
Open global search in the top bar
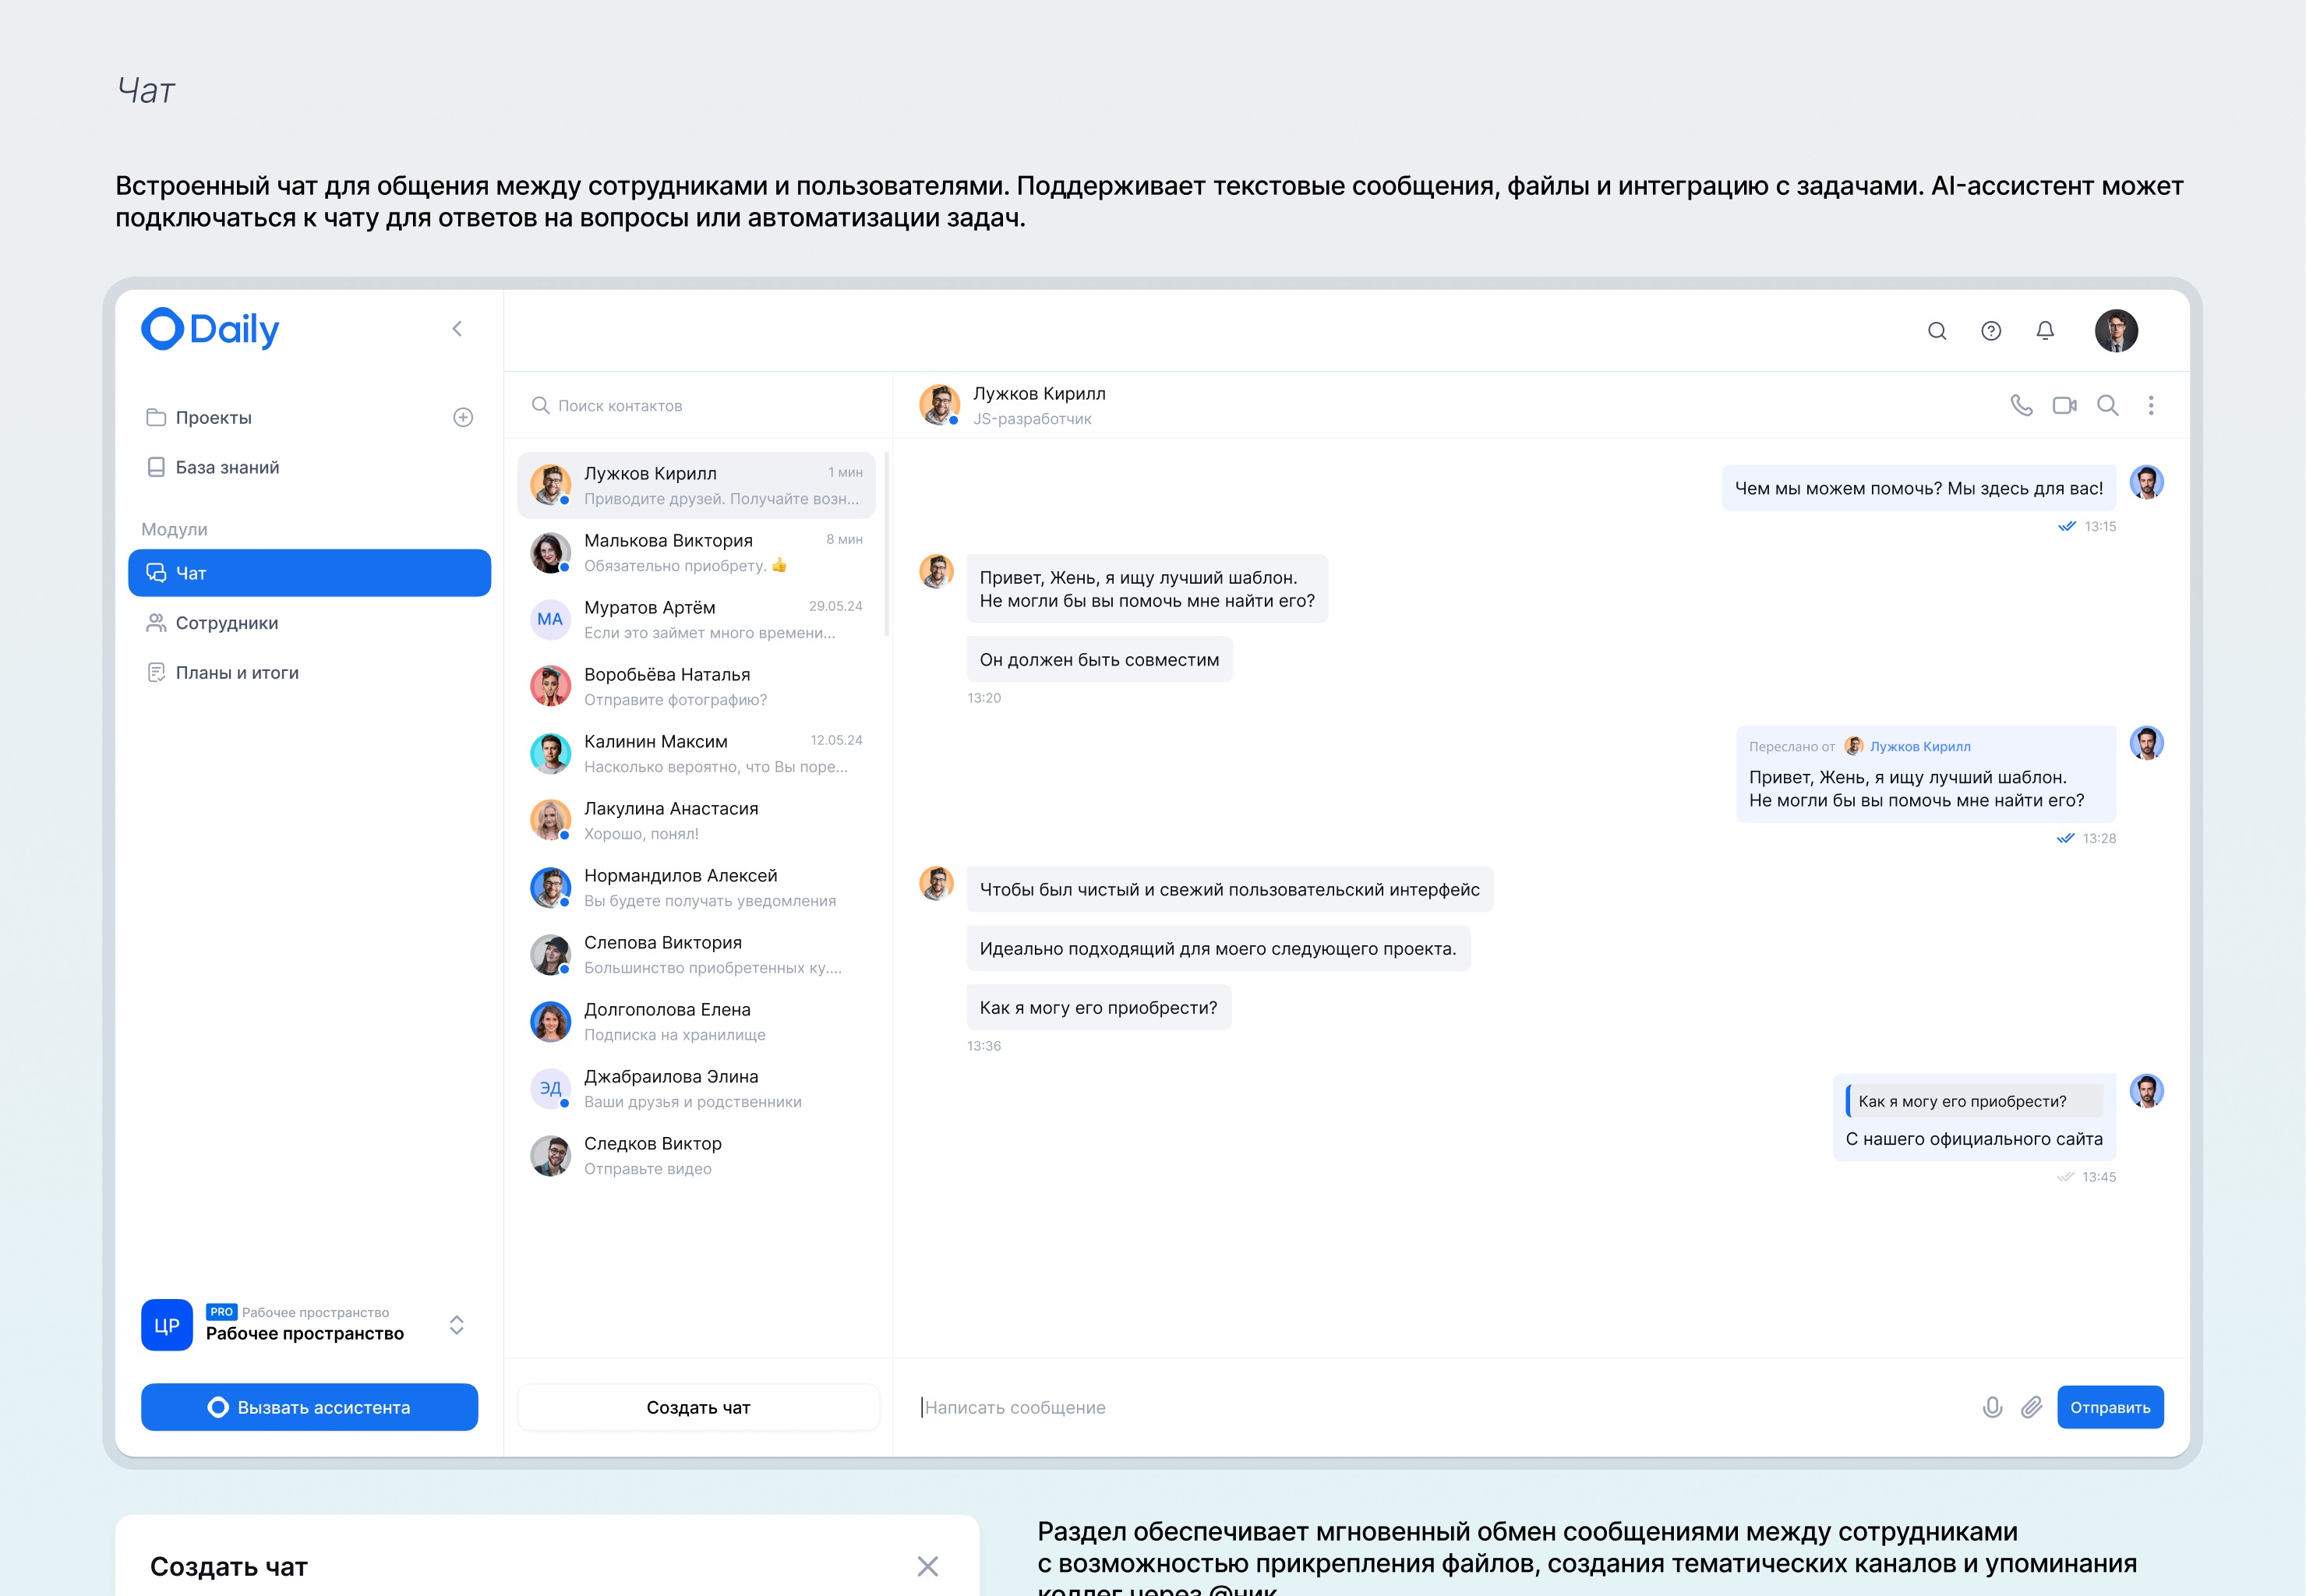pos(1937,330)
